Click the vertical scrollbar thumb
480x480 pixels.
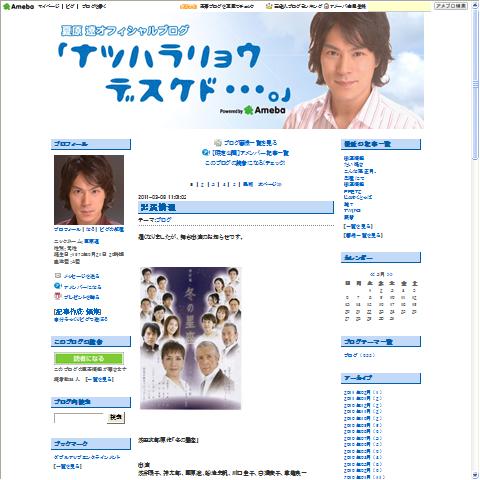coord(476,84)
